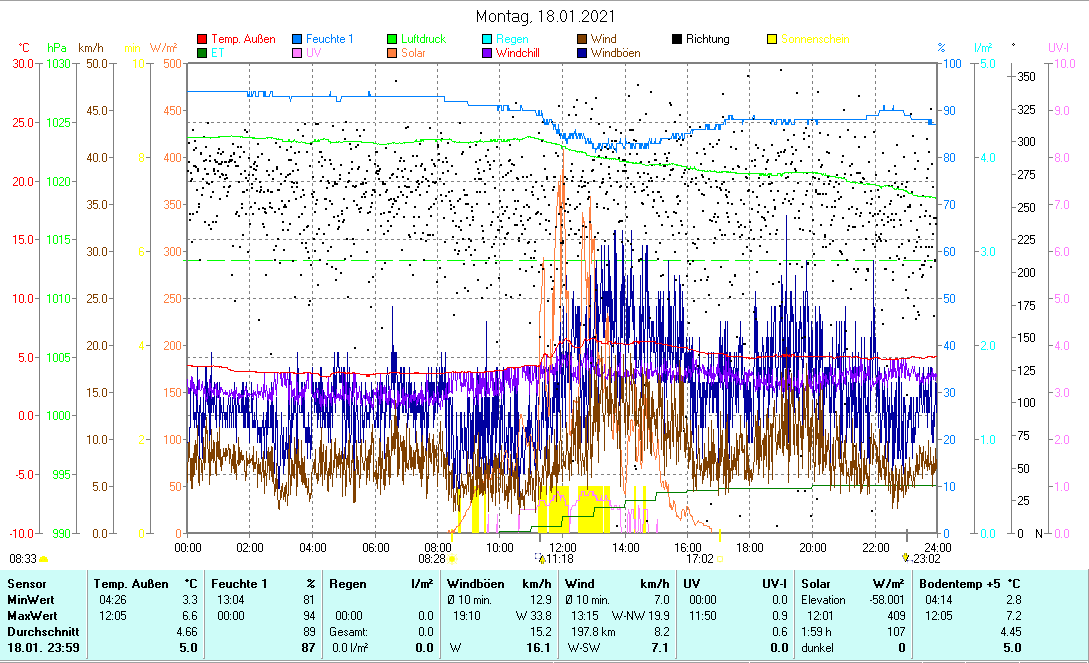The height and width of the screenshot is (663, 1089).
Task: Click the cyan Regen legend square
Action: (x=488, y=40)
